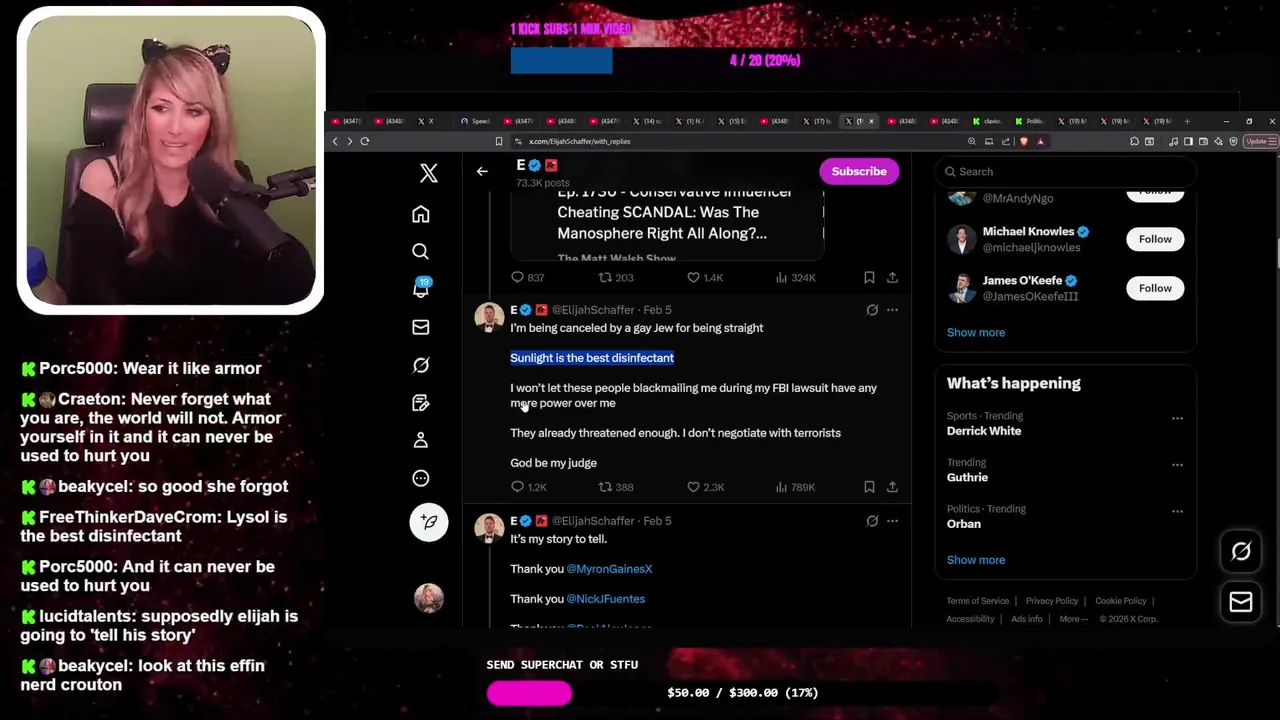Viewport: 1280px width, 720px height.
Task: Show more suggested accounts to follow
Action: pyautogui.click(x=976, y=332)
